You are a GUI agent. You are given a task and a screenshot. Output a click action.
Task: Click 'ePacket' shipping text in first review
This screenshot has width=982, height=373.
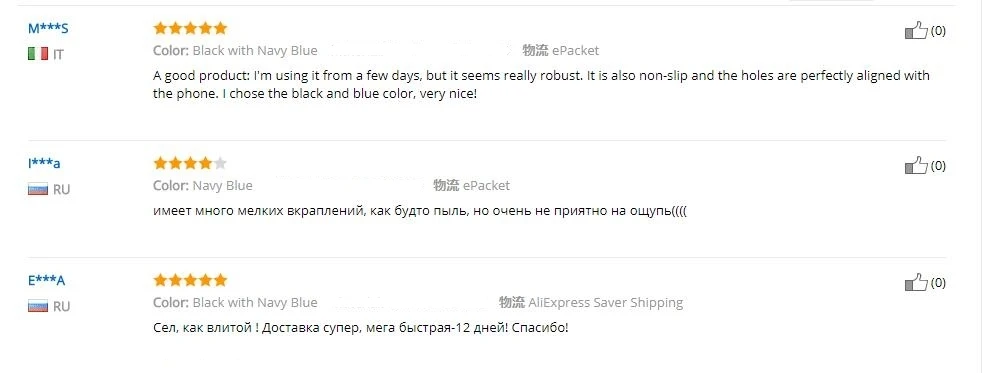click(x=576, y=51)
